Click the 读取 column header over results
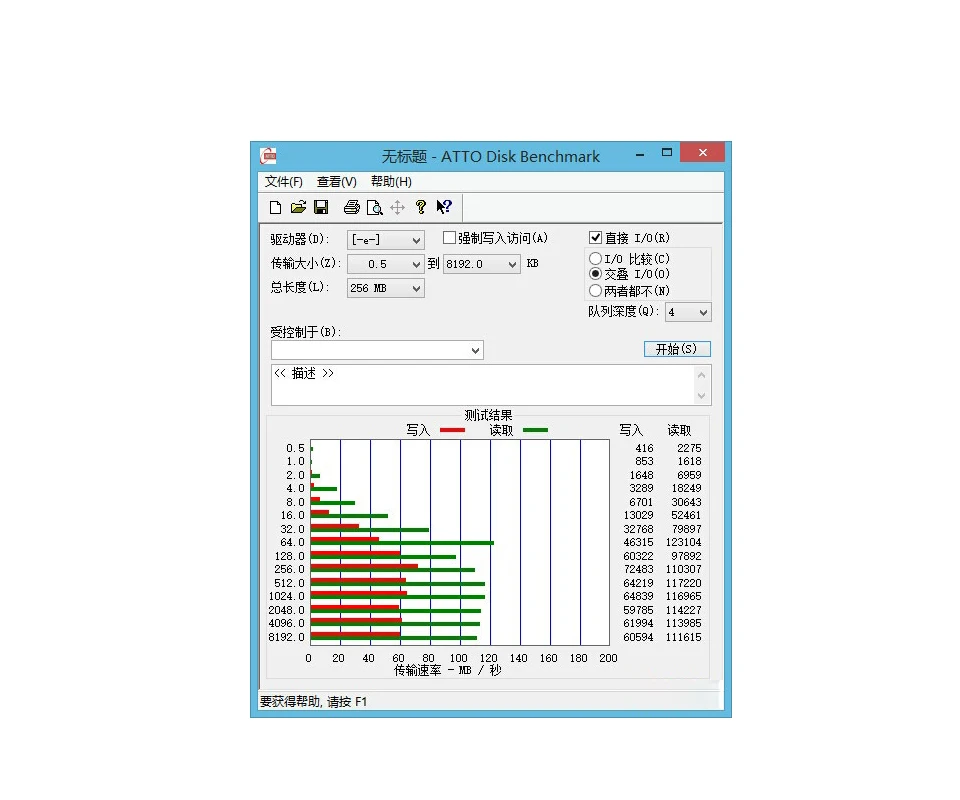960x800 pixels. pos(679,430)
